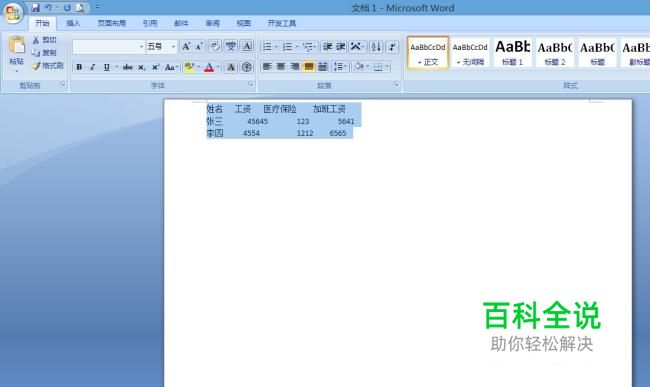Open the 页面布局 ribbon tab
Viewport: 650px width, 387px height.
[112, 23]
